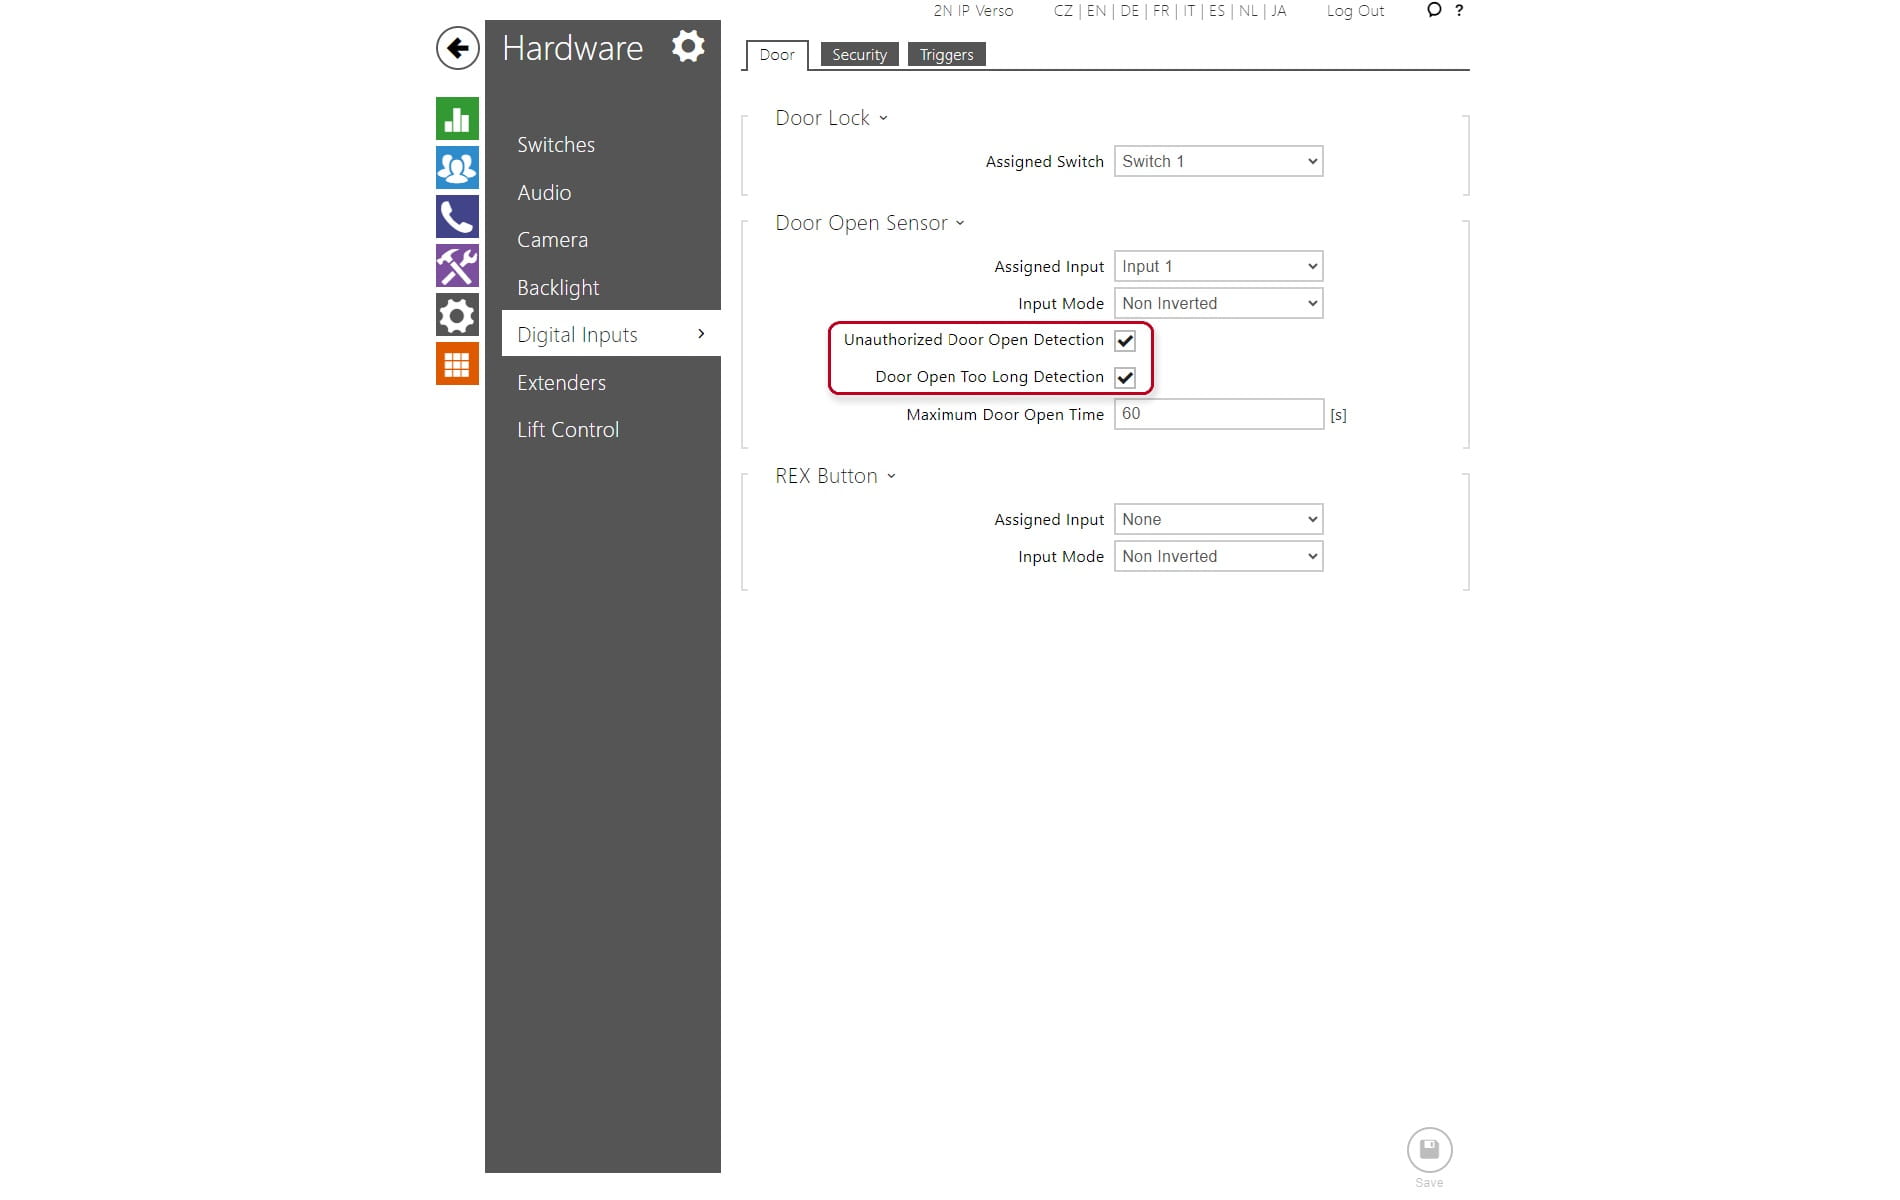Open Door Open Sensor Input Mode dropdown
This screenshot has height=1200, width=1900.
[x=1218, y=303]
